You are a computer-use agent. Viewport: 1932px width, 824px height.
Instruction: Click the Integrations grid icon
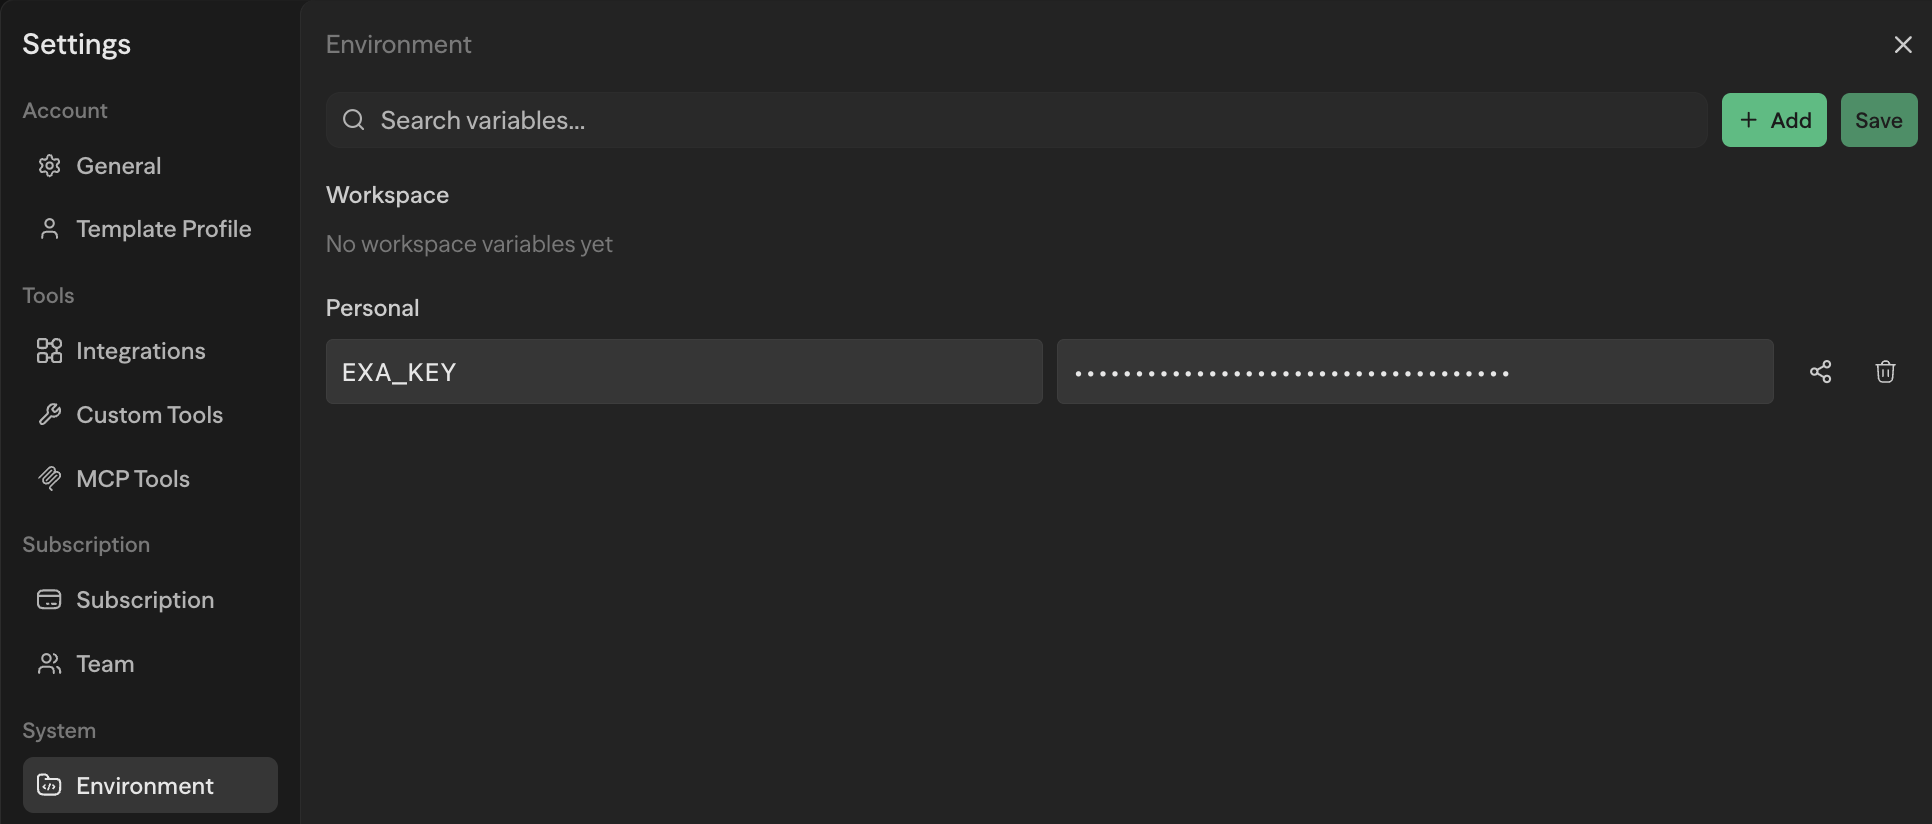point(49,351)
